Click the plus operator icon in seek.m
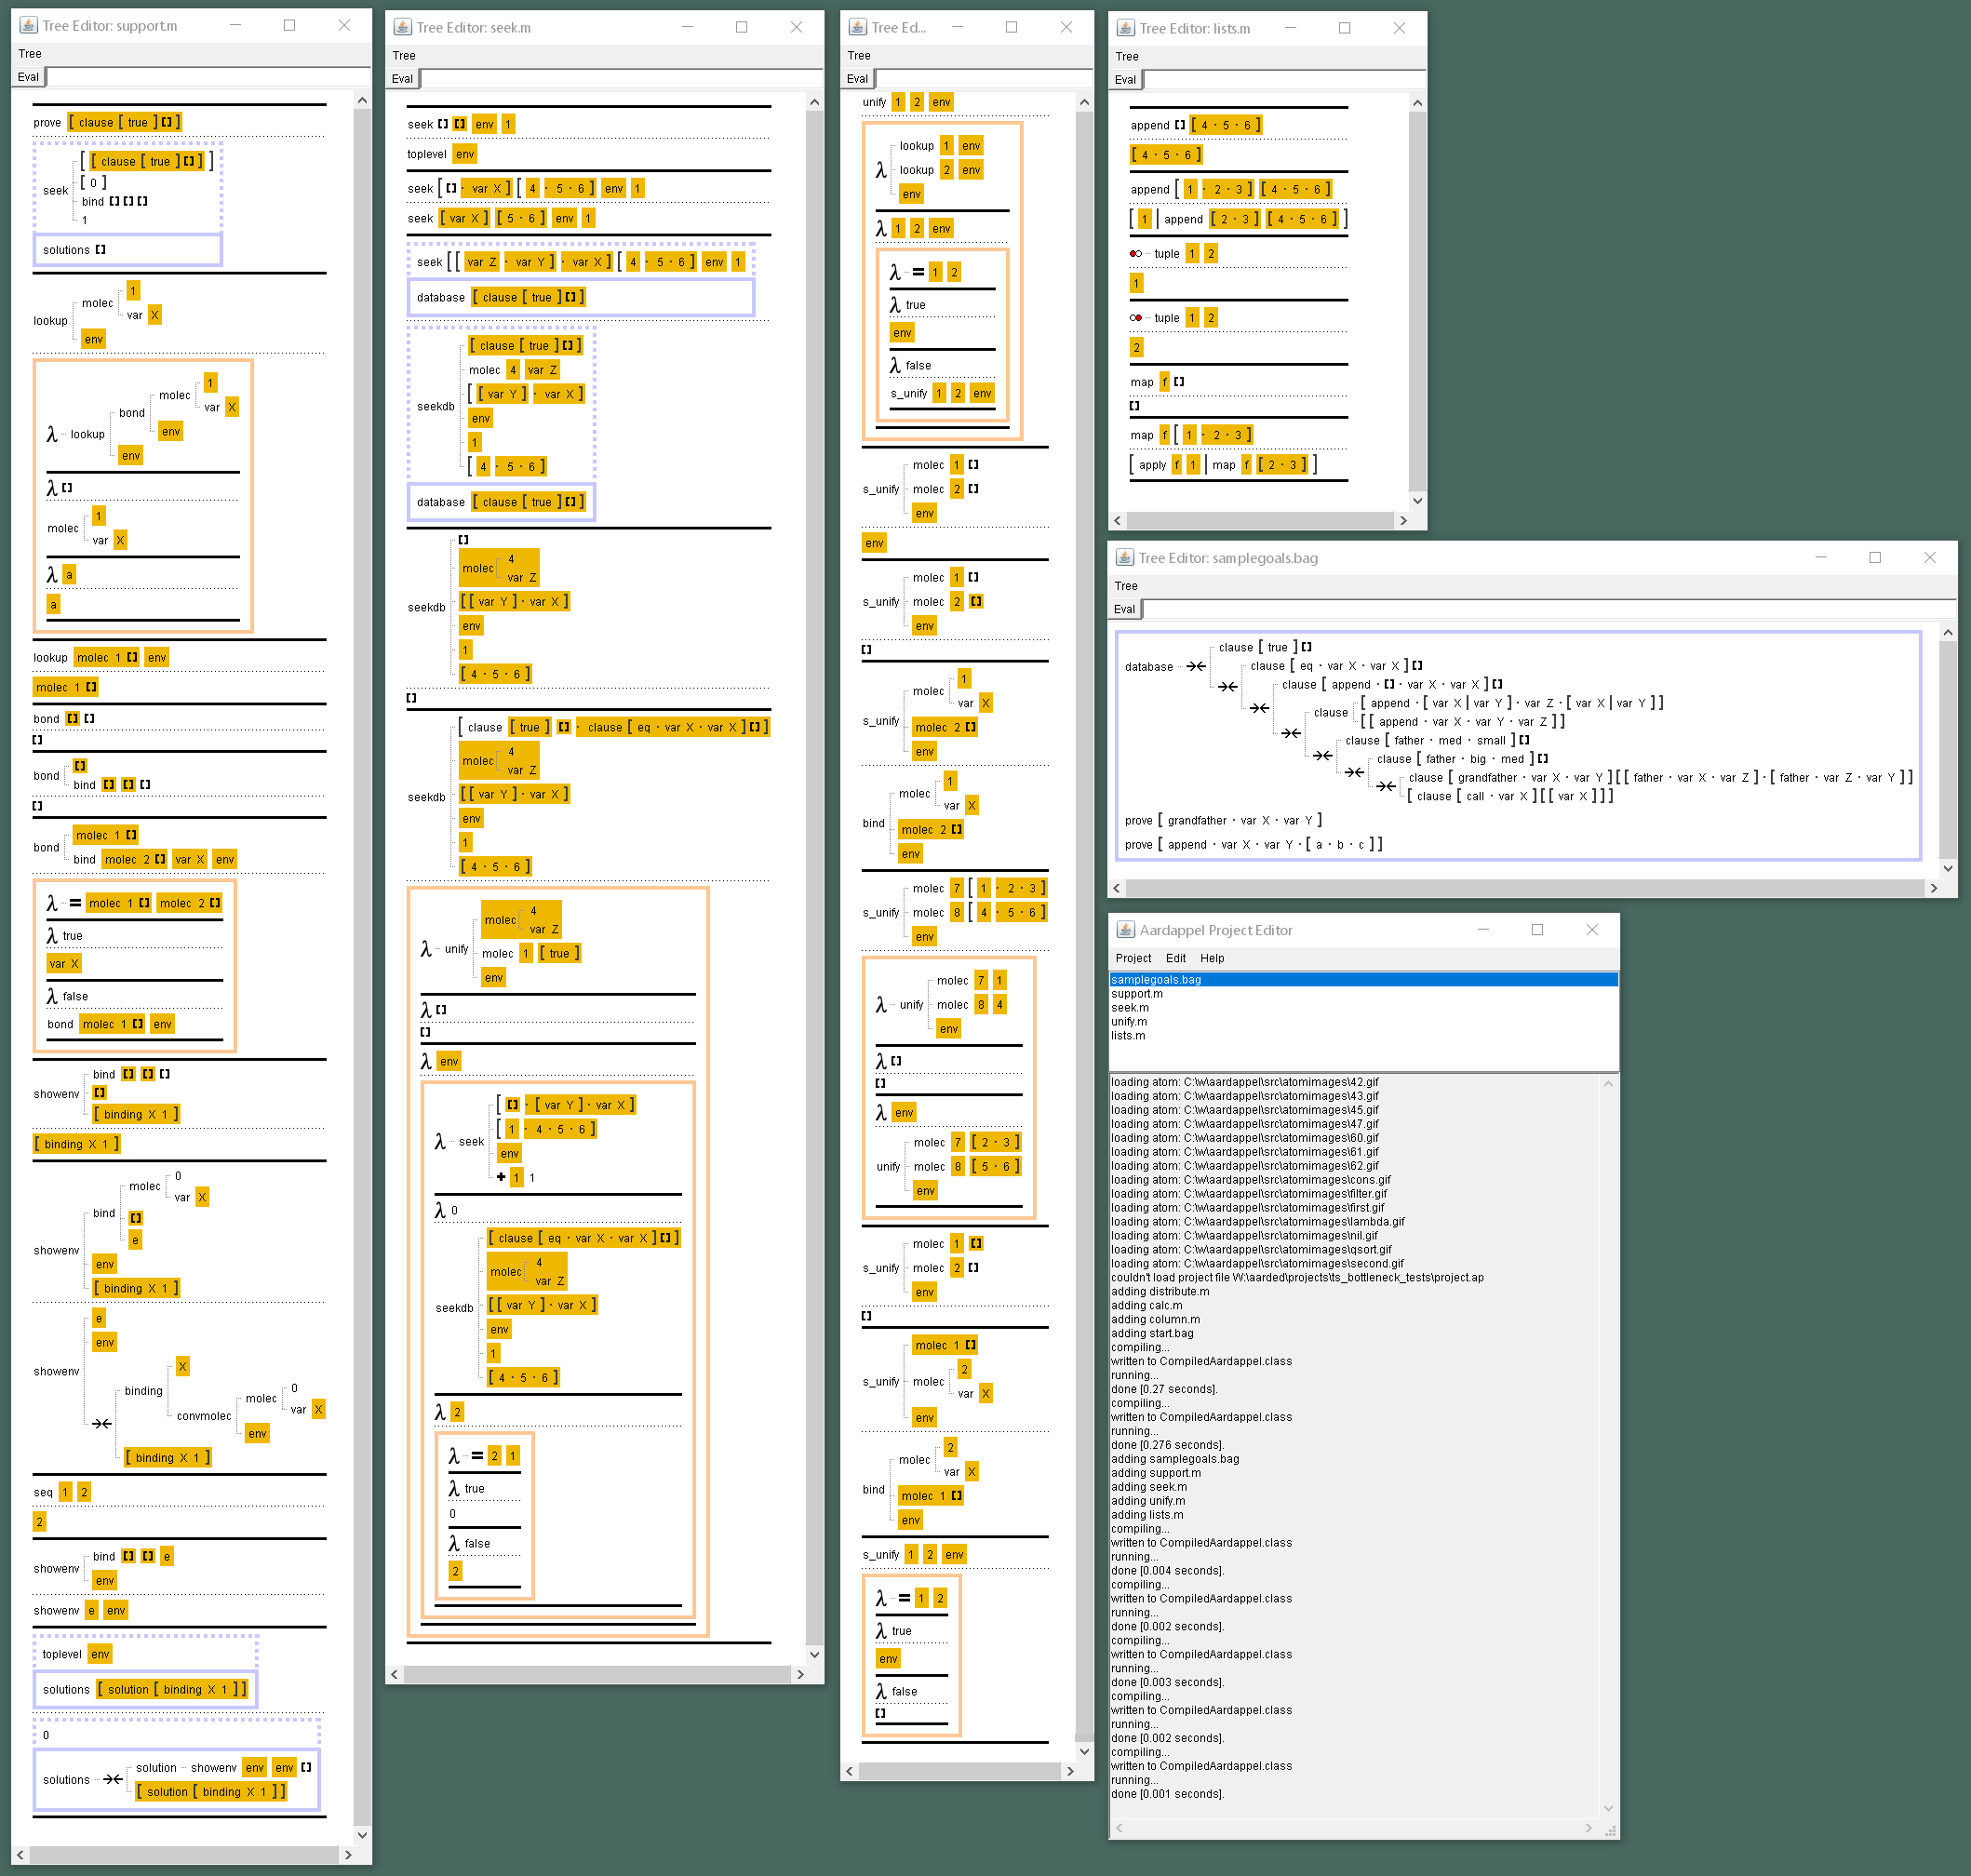Viewport: 1971px width, 1876px height. tap(501, 1177)
